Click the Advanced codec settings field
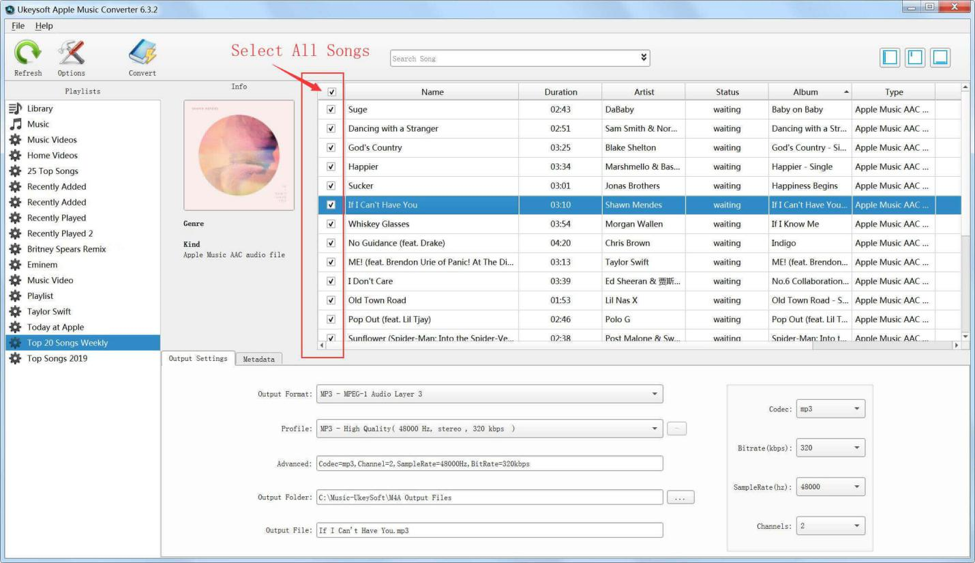 [x=489, y=463]
